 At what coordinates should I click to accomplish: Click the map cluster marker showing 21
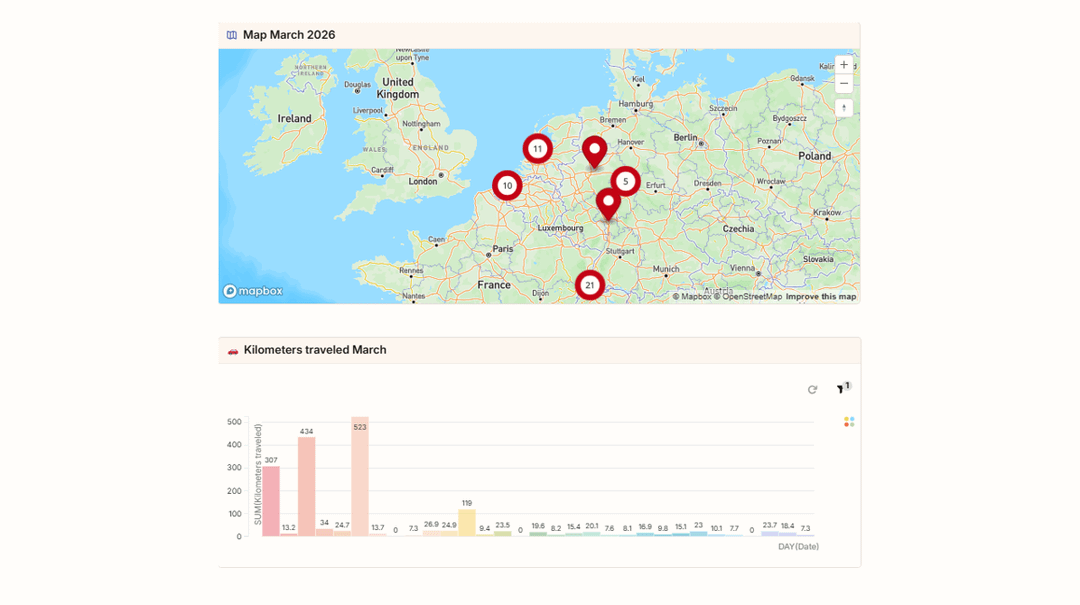(589, 285)
